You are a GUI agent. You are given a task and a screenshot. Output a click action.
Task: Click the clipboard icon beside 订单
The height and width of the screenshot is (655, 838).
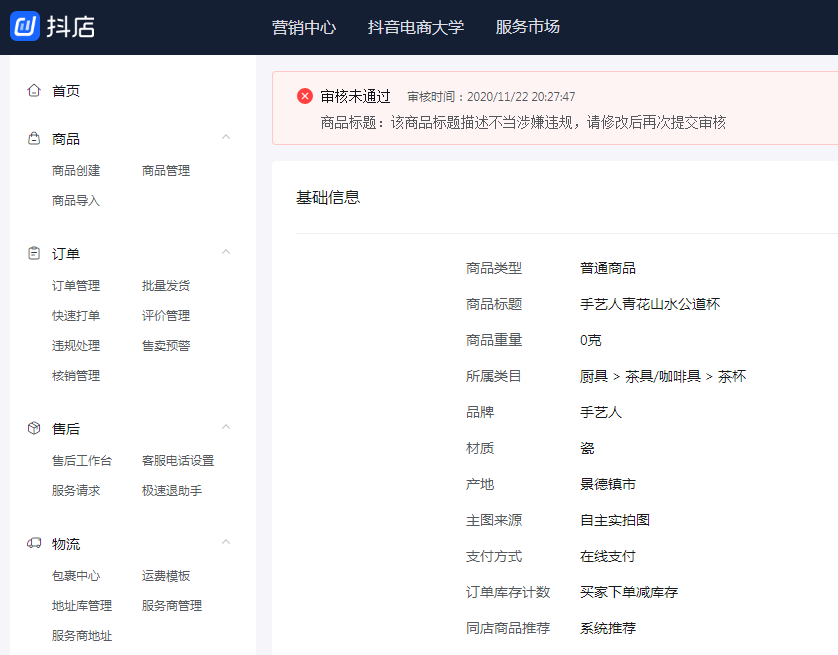34,254
